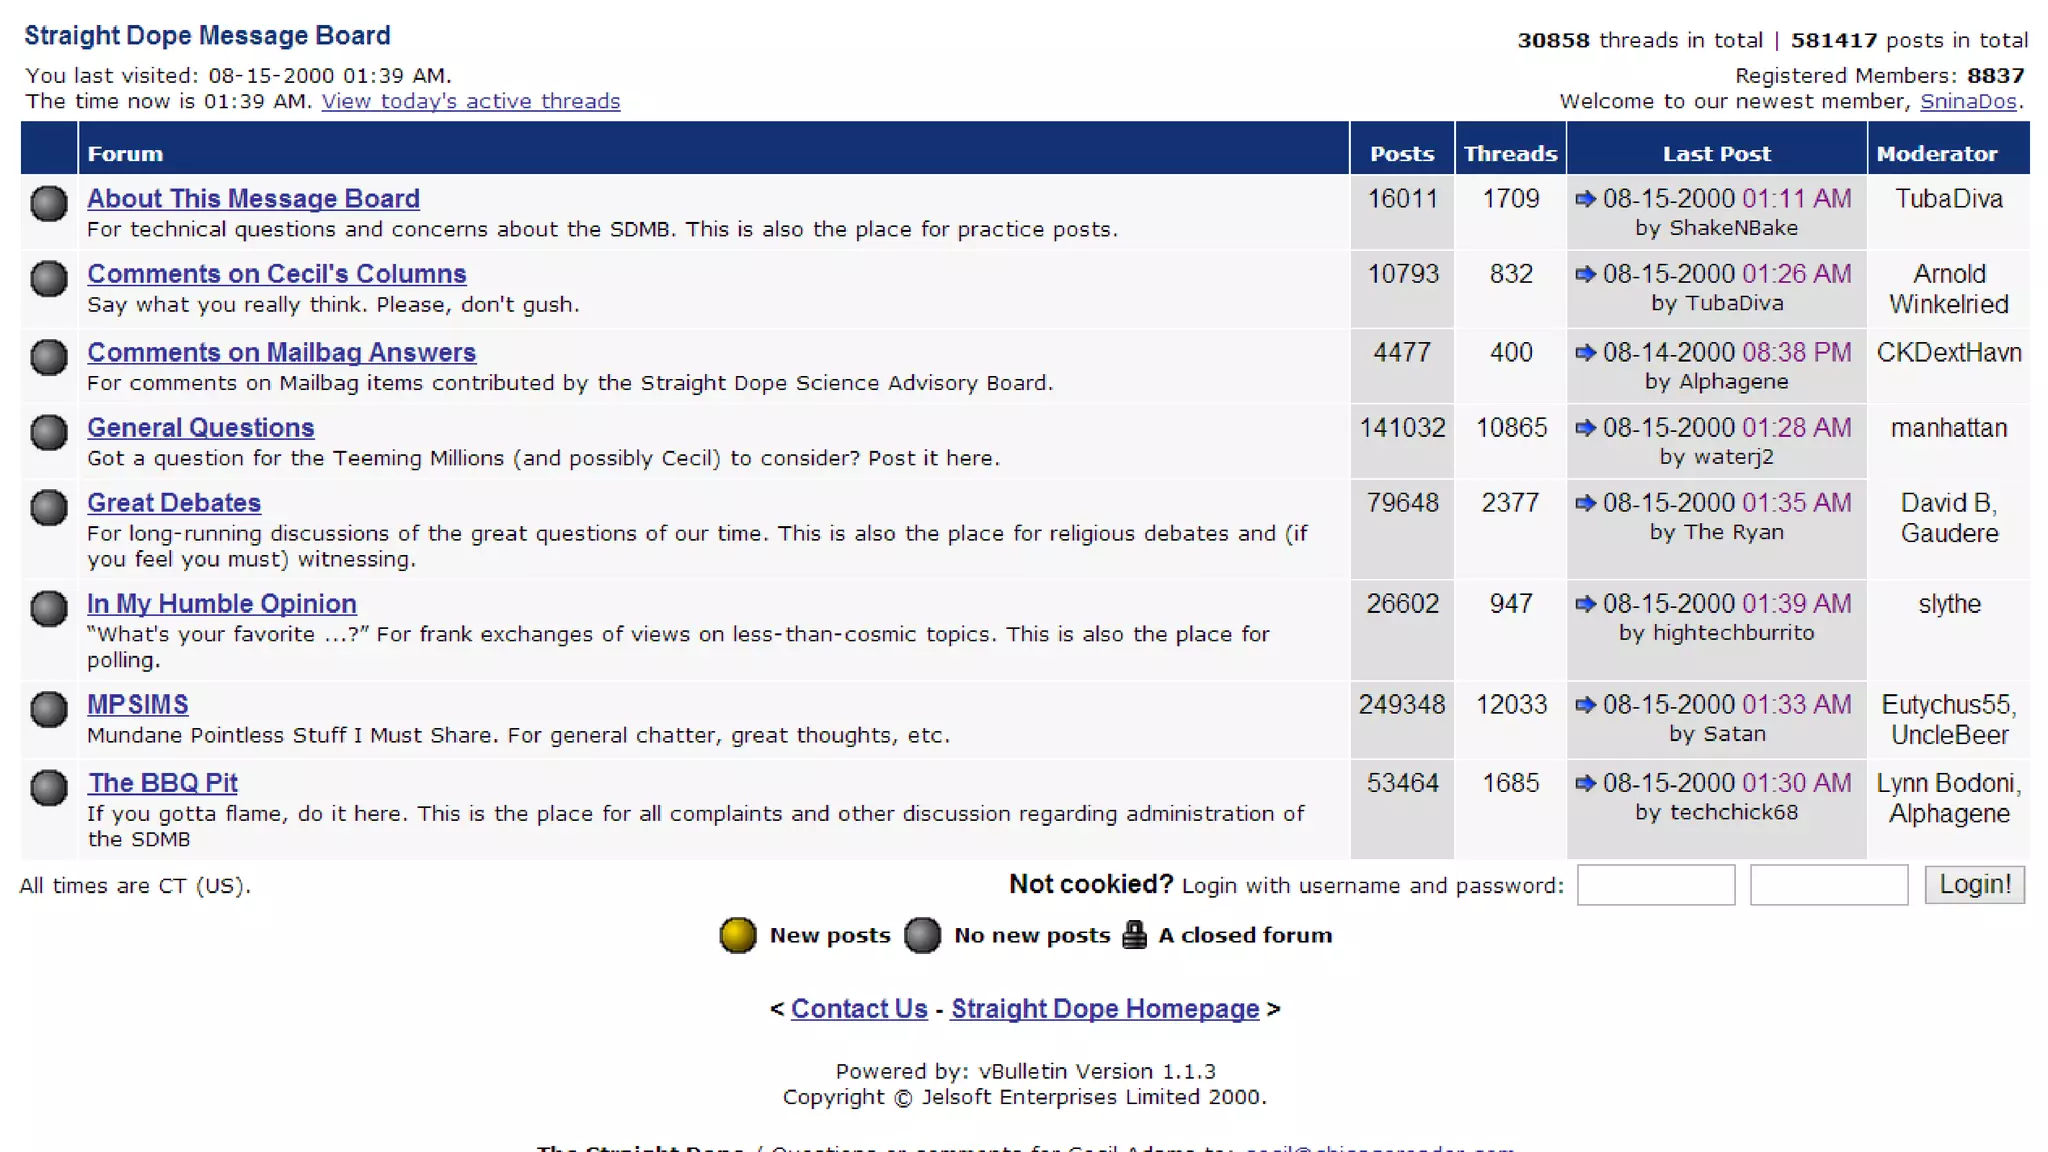
Task: Open newest member SninaDos profile
Action: 1967,101
